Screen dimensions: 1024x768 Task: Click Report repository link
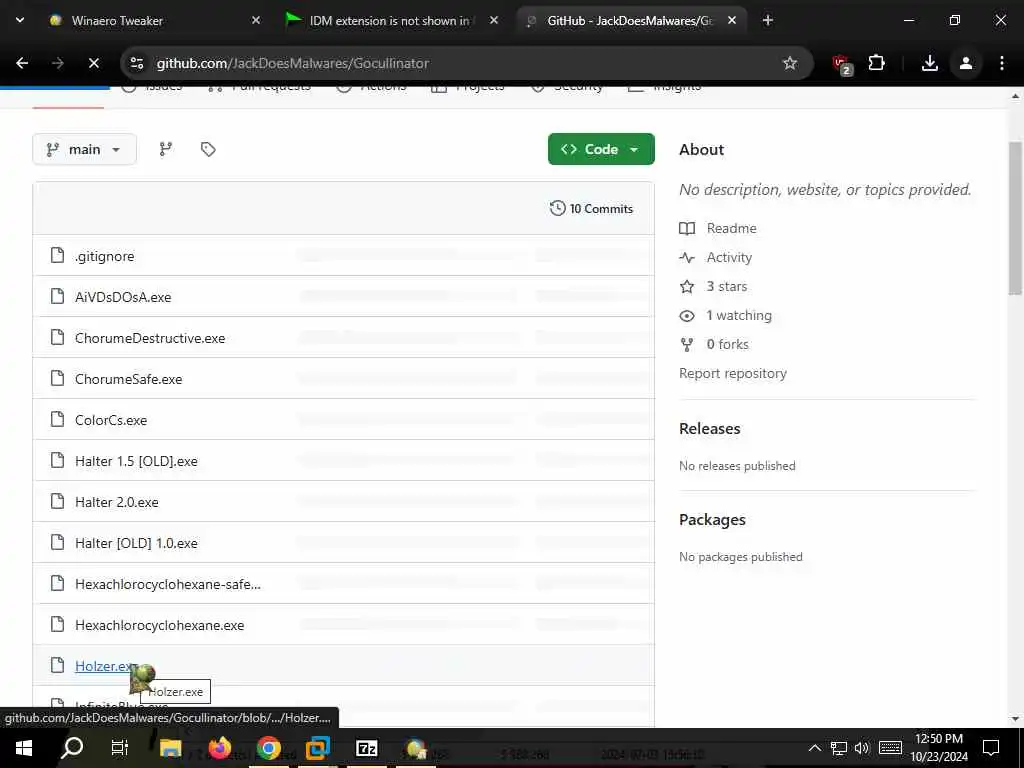point(733,374)
